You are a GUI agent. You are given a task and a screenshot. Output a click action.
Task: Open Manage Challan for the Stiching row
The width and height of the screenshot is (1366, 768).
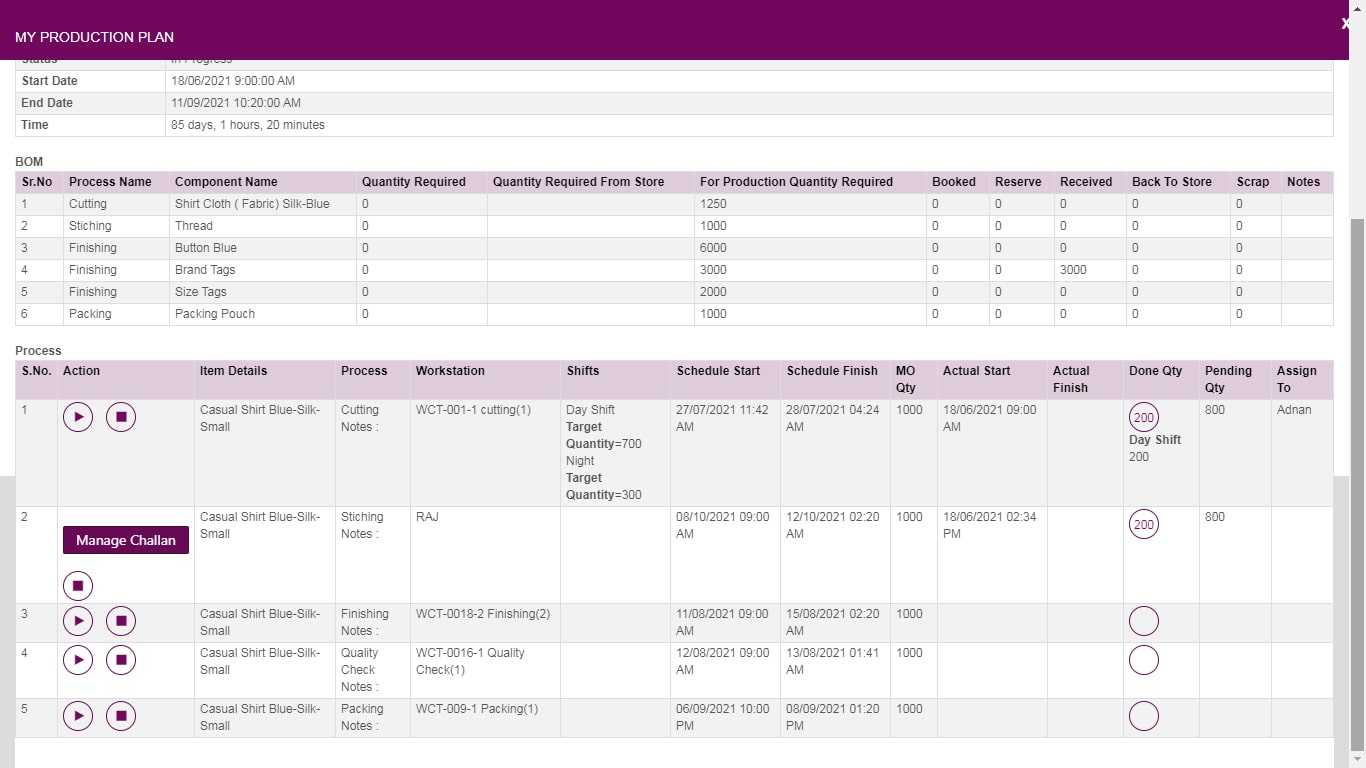125,540
